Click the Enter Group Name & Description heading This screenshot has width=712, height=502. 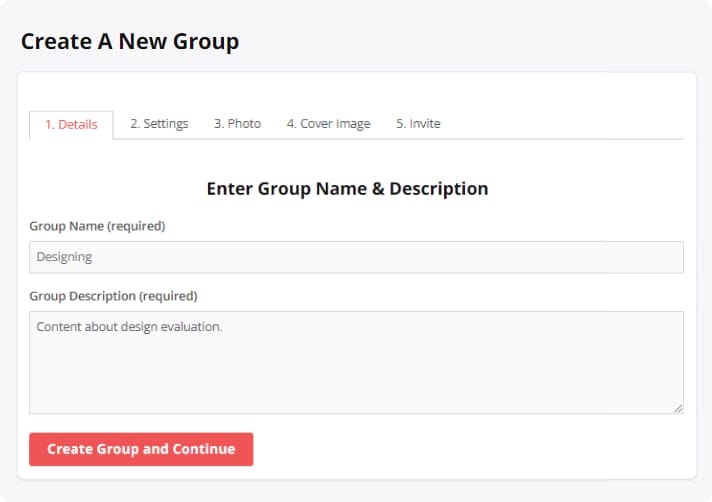pyautogui.click(x=347, y=188)
